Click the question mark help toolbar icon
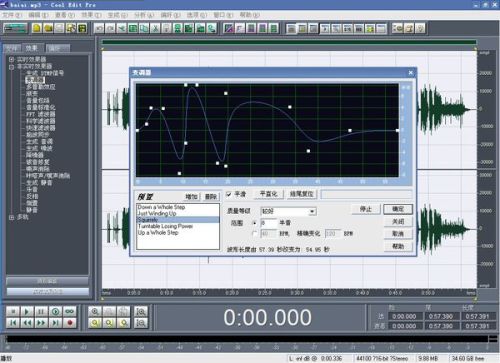This screenshot has width=500, height=363. 420,28
